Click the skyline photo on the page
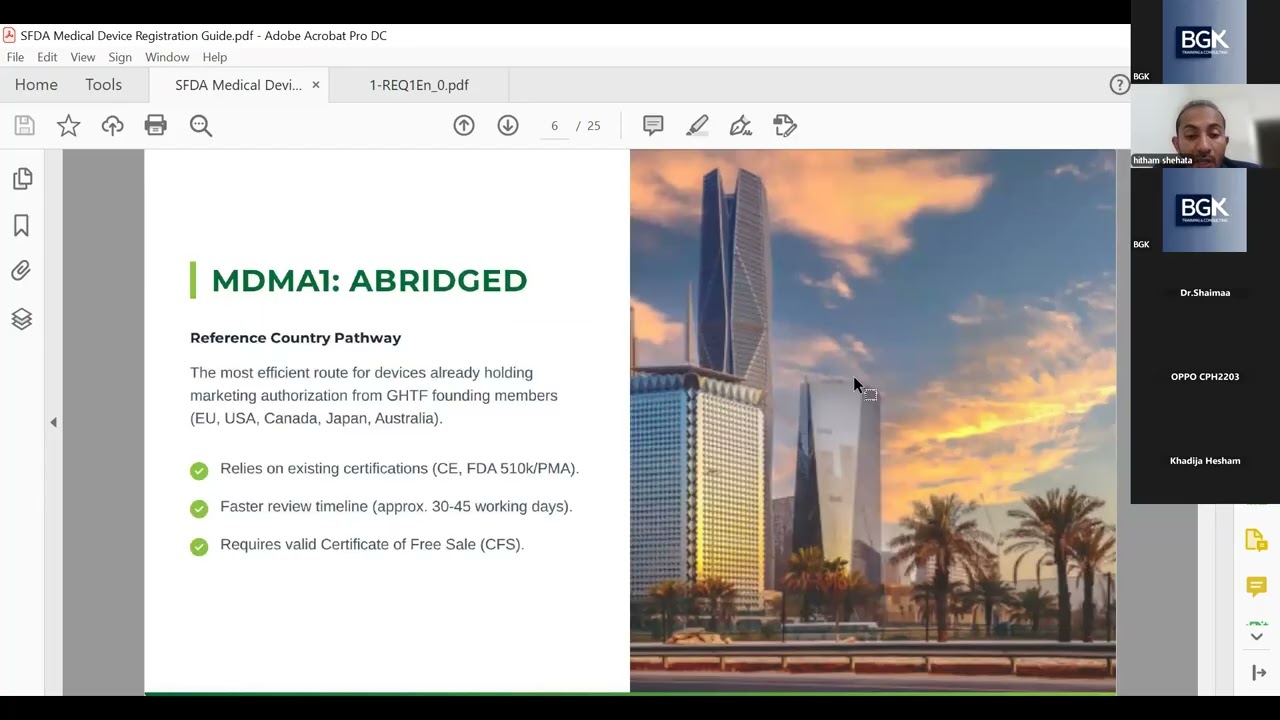Screen dimensions: 1280x720 [x=872, y=420]
